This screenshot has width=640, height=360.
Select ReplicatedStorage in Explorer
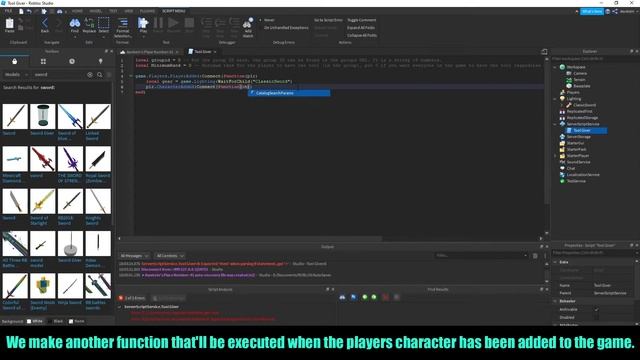(x=582, y=118)
